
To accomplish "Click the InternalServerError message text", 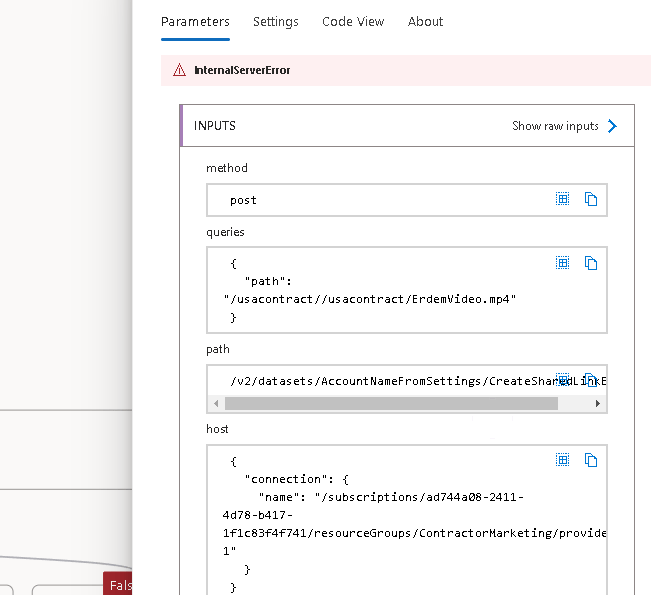I will point(242,70).
